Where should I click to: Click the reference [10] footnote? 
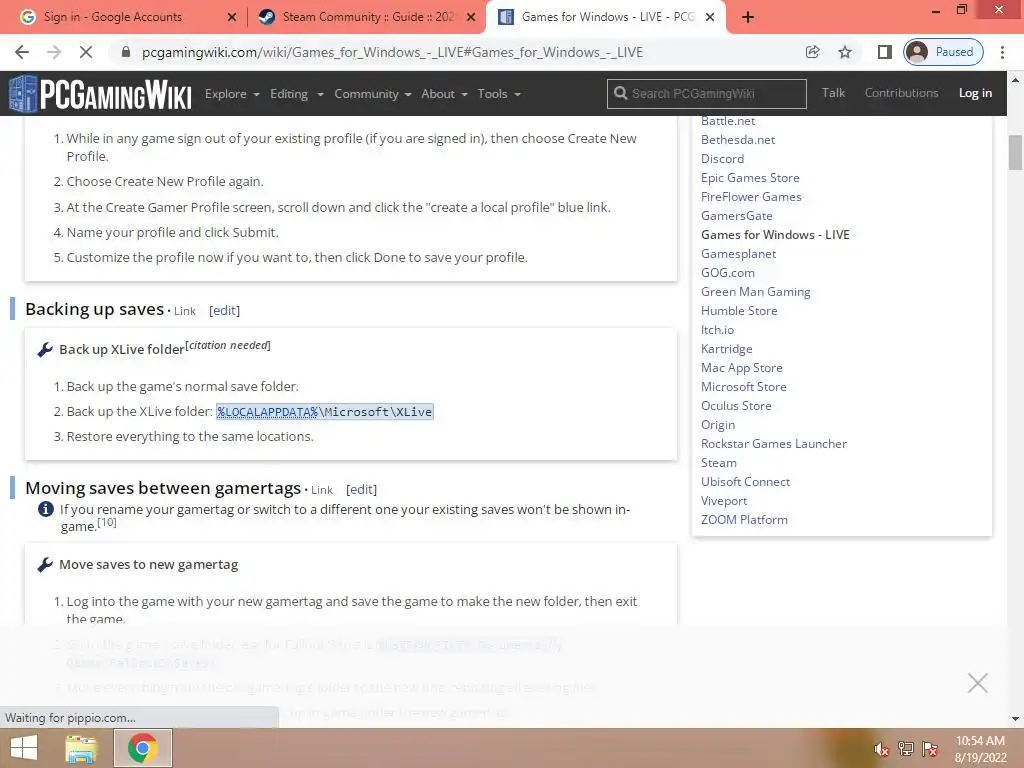coord(106,522)
